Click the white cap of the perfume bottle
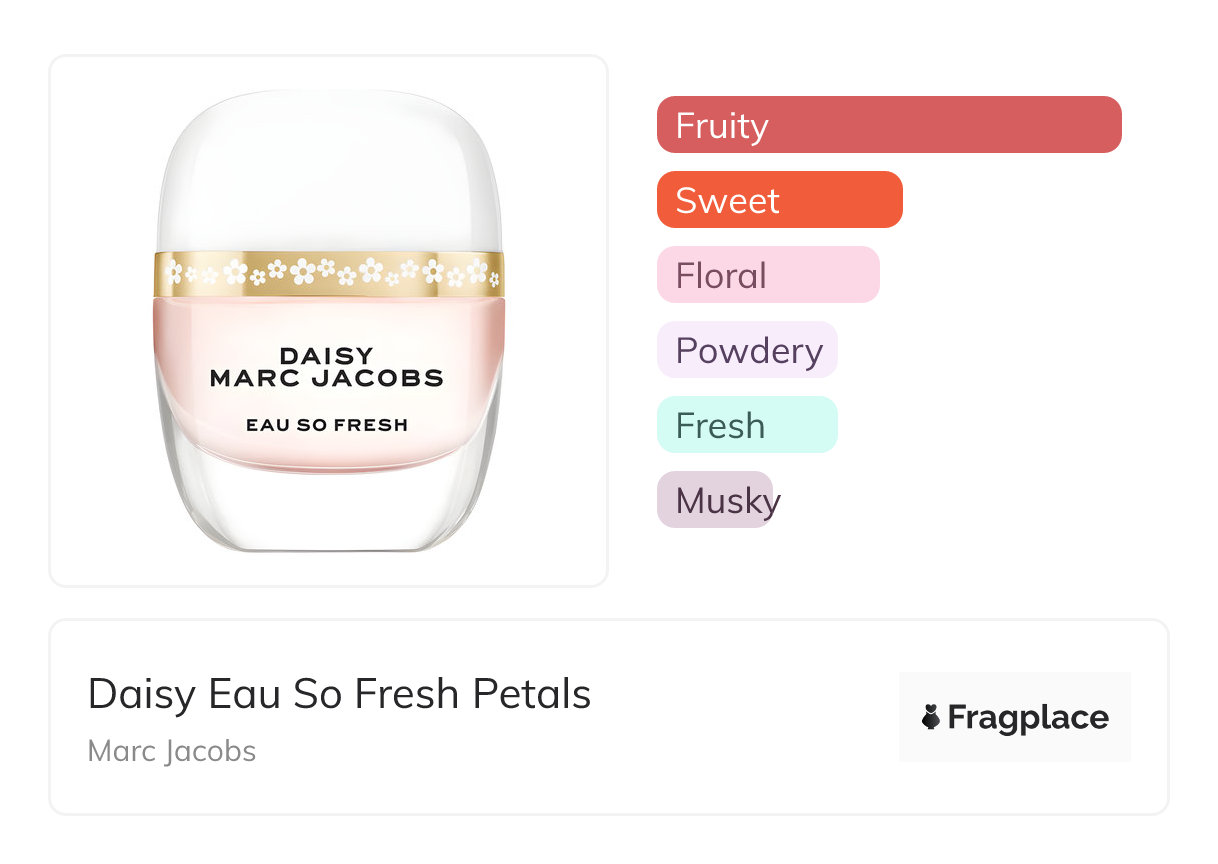The width and height of the screenshot is (1218, 864). point(328,170)
